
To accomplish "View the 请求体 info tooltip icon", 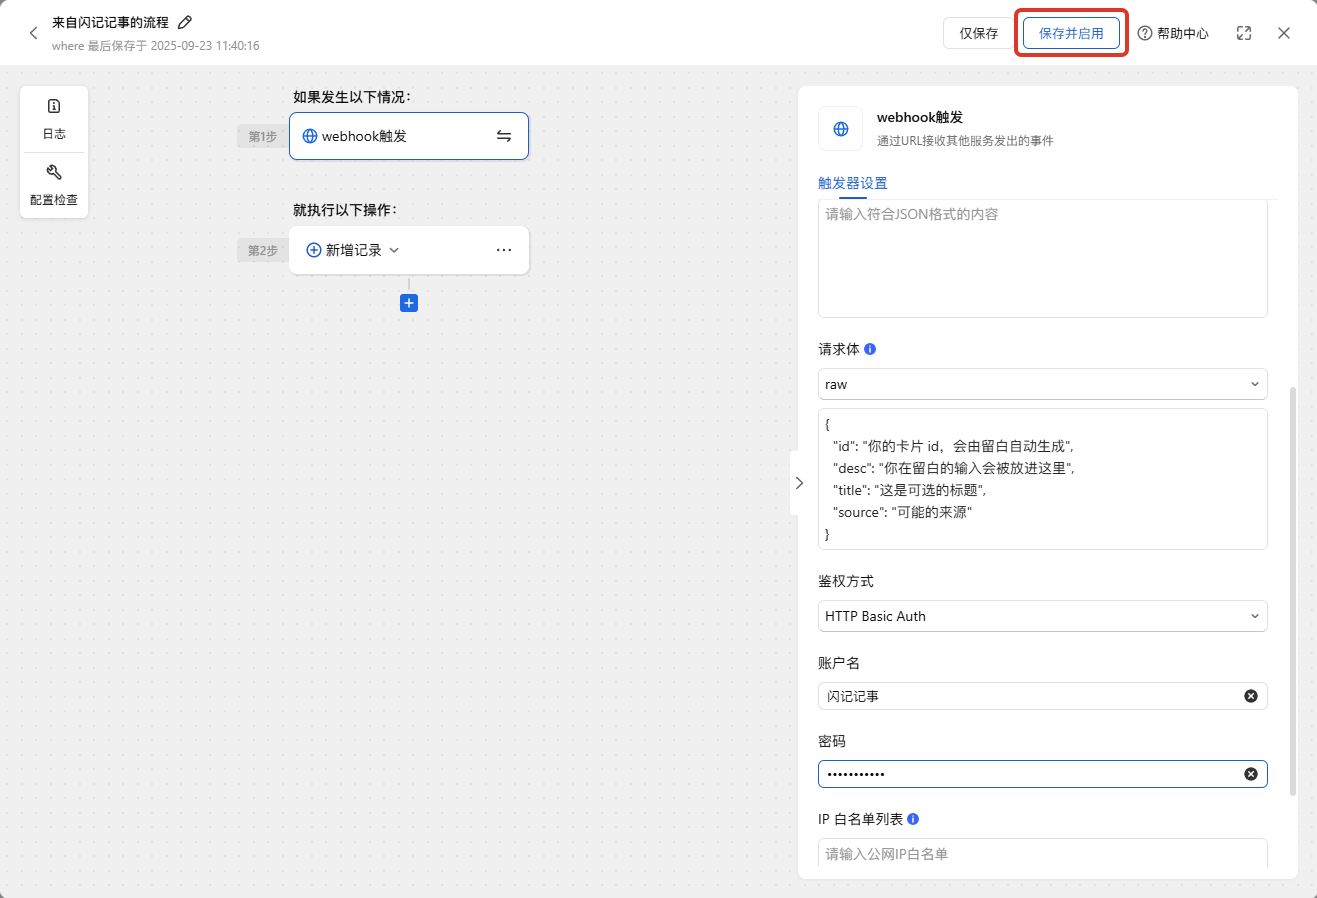I will click(x=868, y=349).
